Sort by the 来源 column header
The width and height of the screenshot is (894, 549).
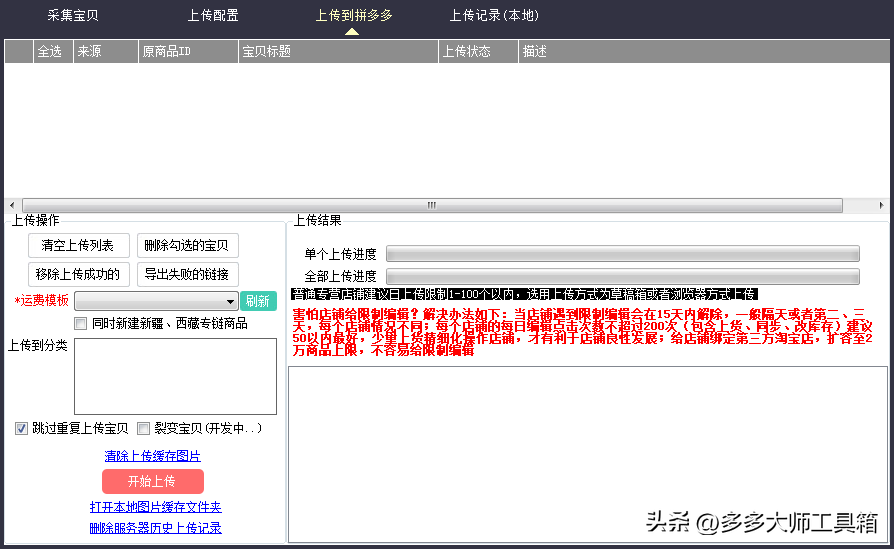105,51
